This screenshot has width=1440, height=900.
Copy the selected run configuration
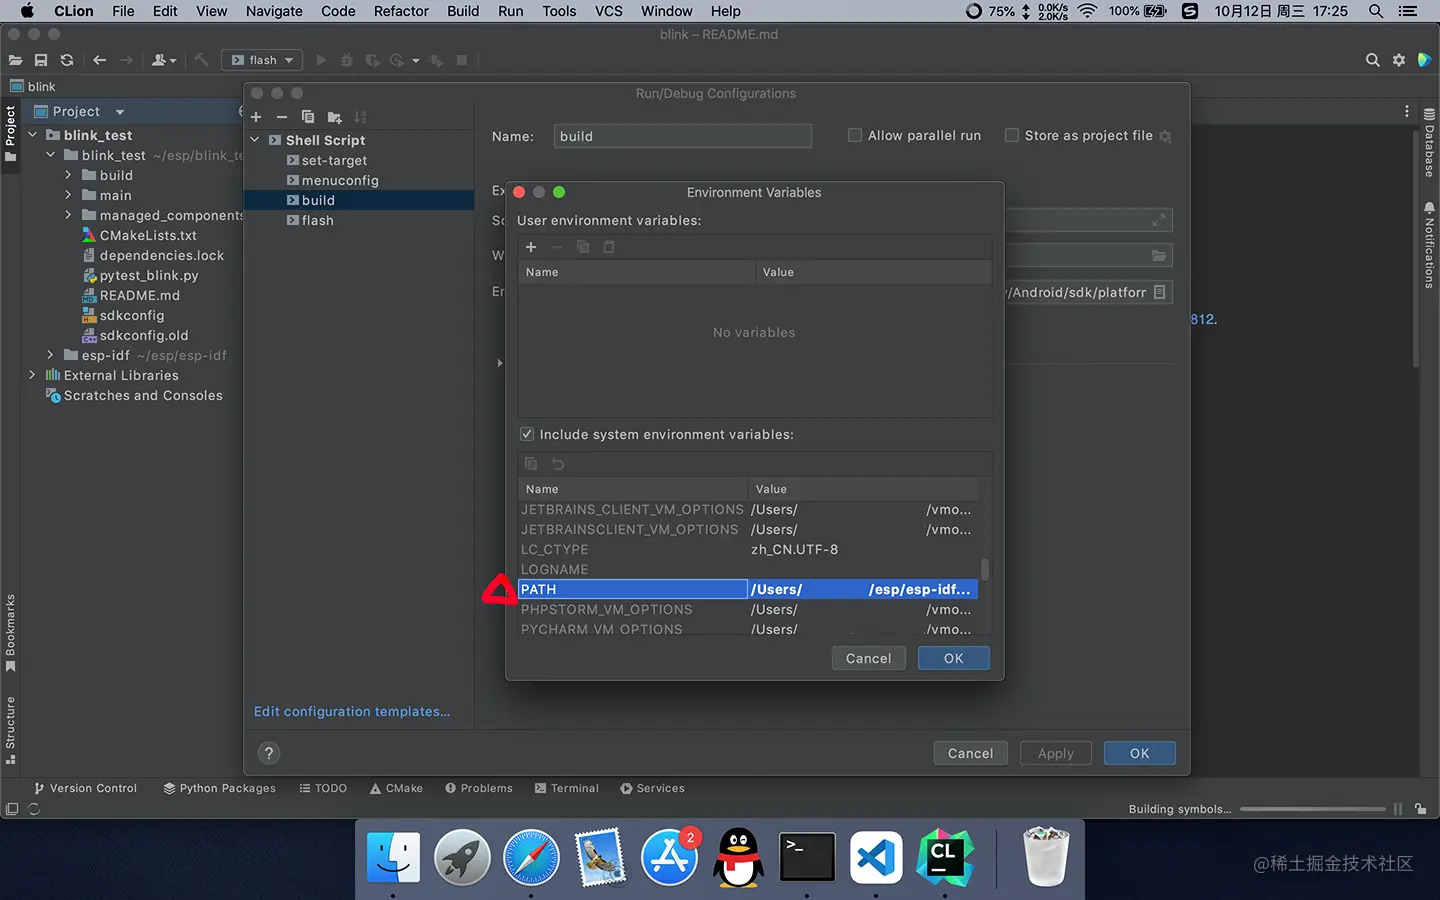tap(308, 117)
